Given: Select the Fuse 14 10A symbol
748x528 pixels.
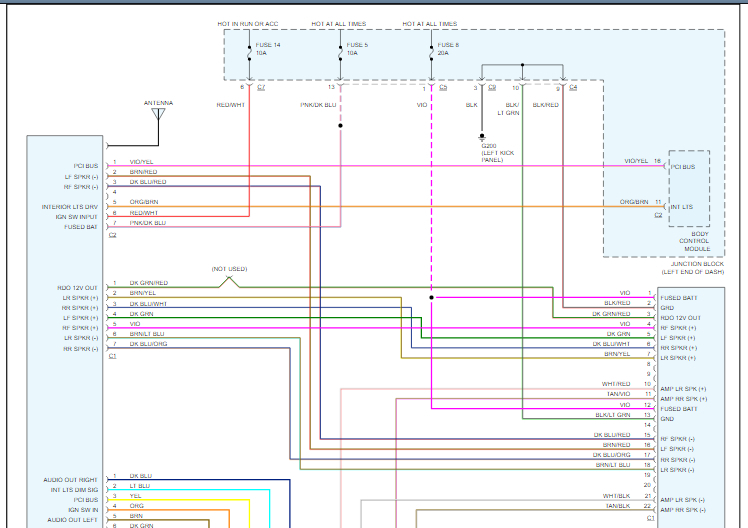Looking at the screenshot, I should pyautogui.click(x=250, y=49).
